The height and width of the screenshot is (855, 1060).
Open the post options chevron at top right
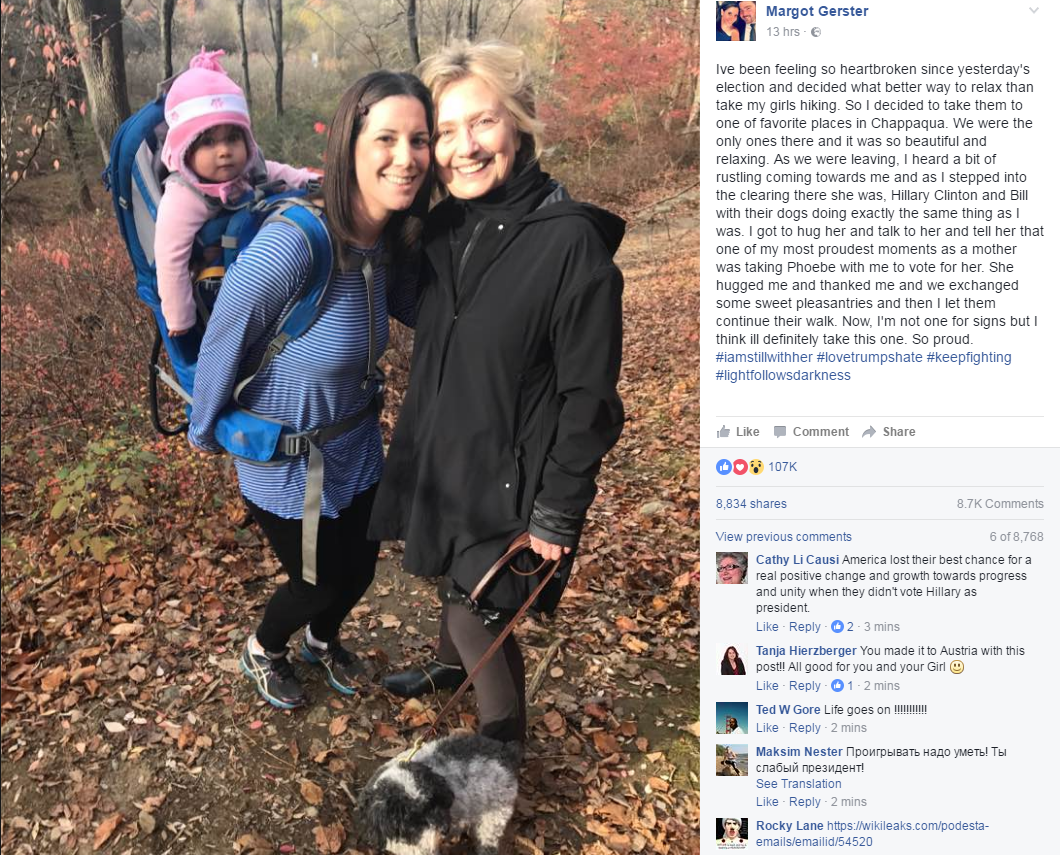(1034, 11)
